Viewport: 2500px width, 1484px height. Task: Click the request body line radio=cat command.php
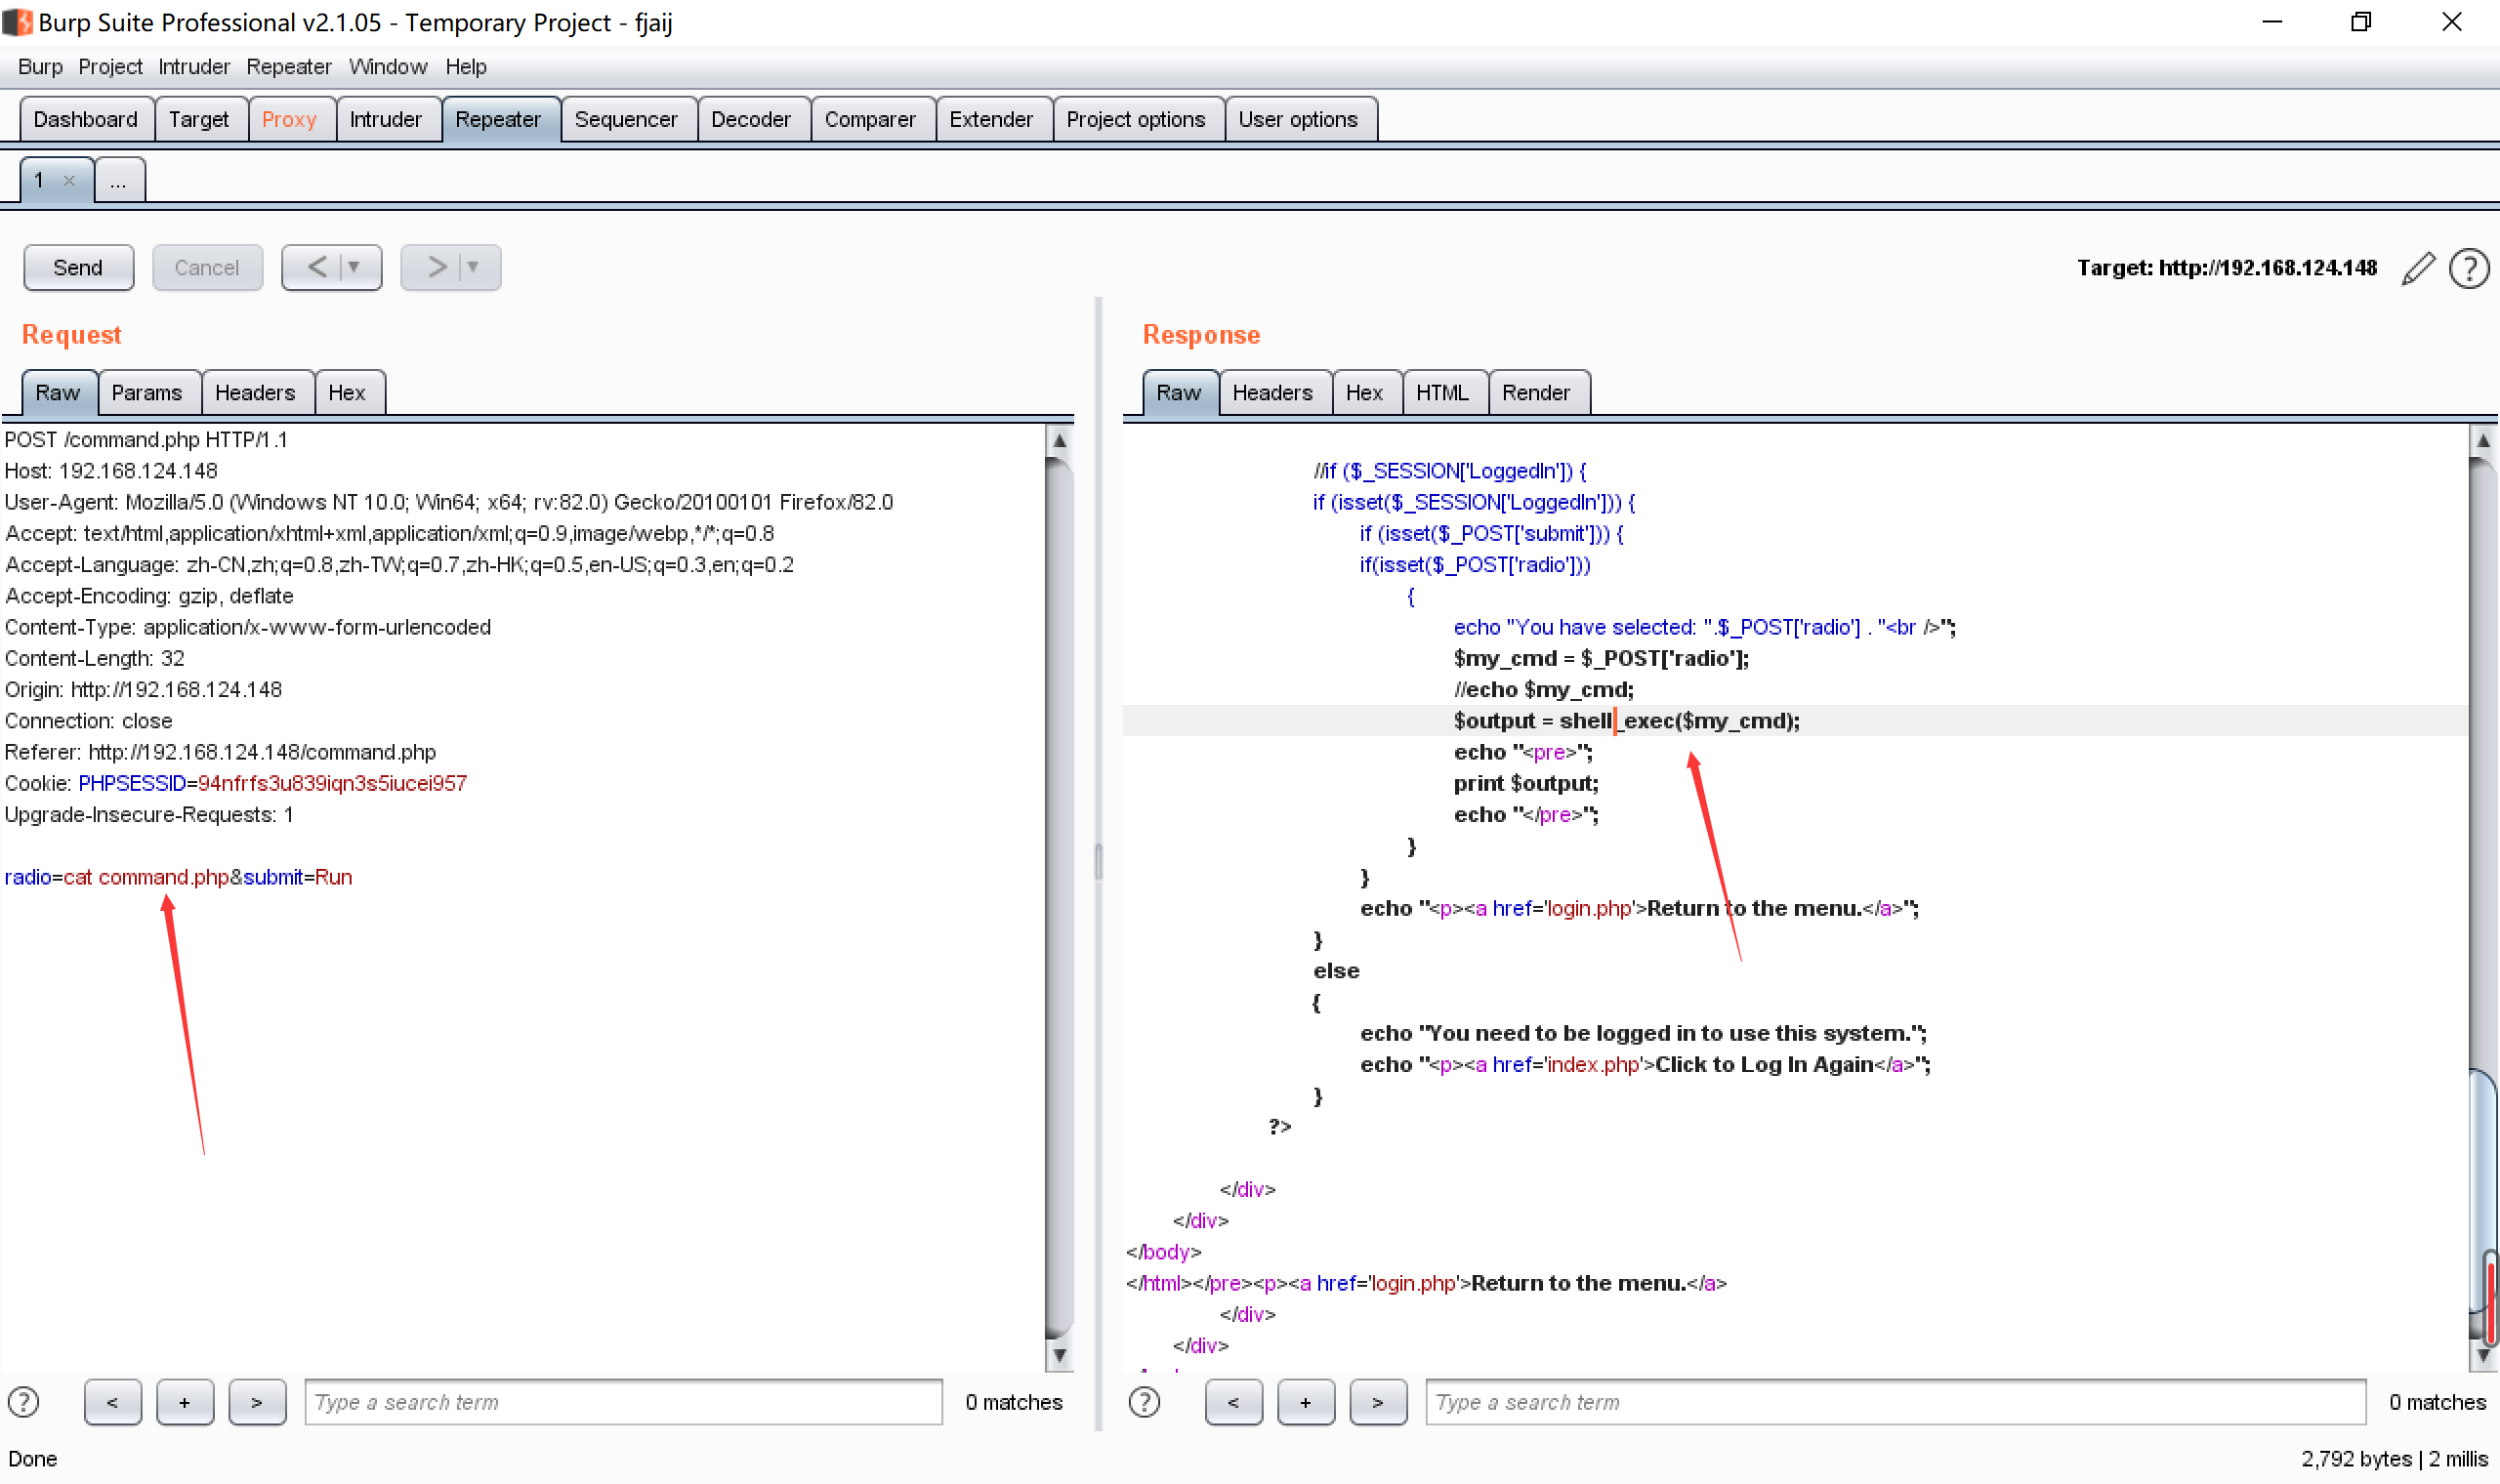click(179, 877)
